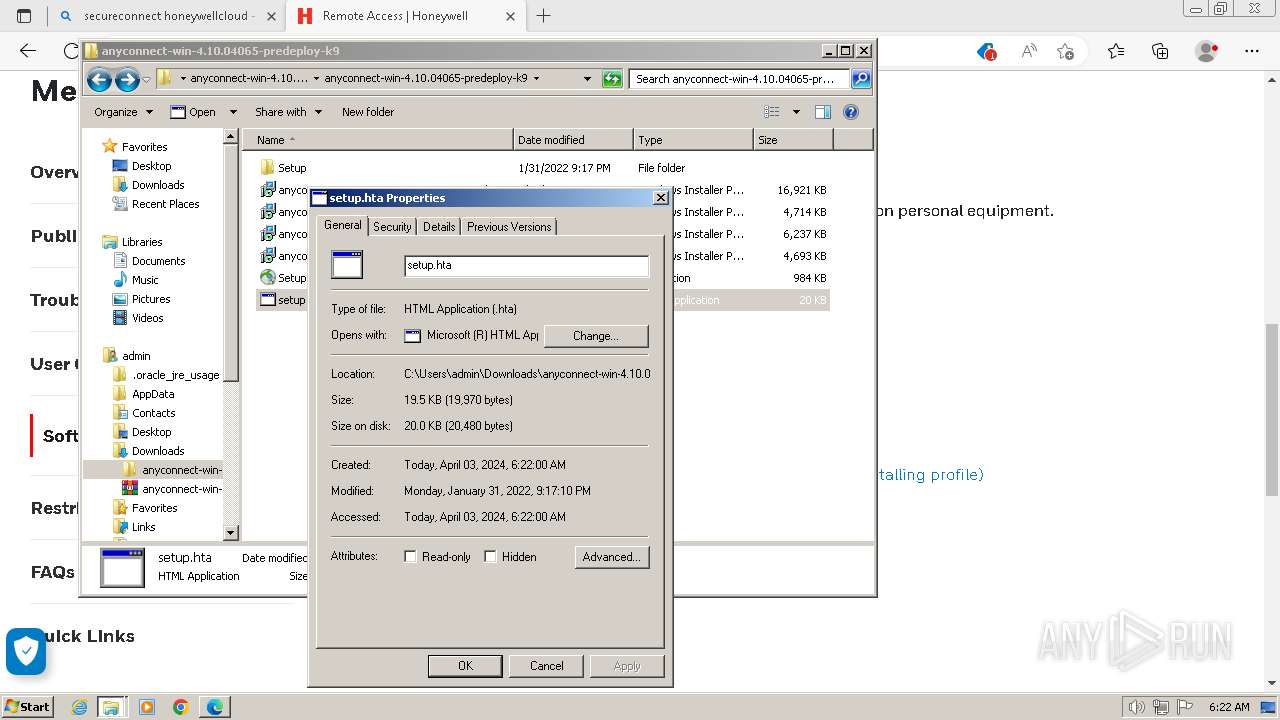The image size is (1280, 720).
Task: Click navigation pane scroll down arrow
Action: [x=231, y=534]
